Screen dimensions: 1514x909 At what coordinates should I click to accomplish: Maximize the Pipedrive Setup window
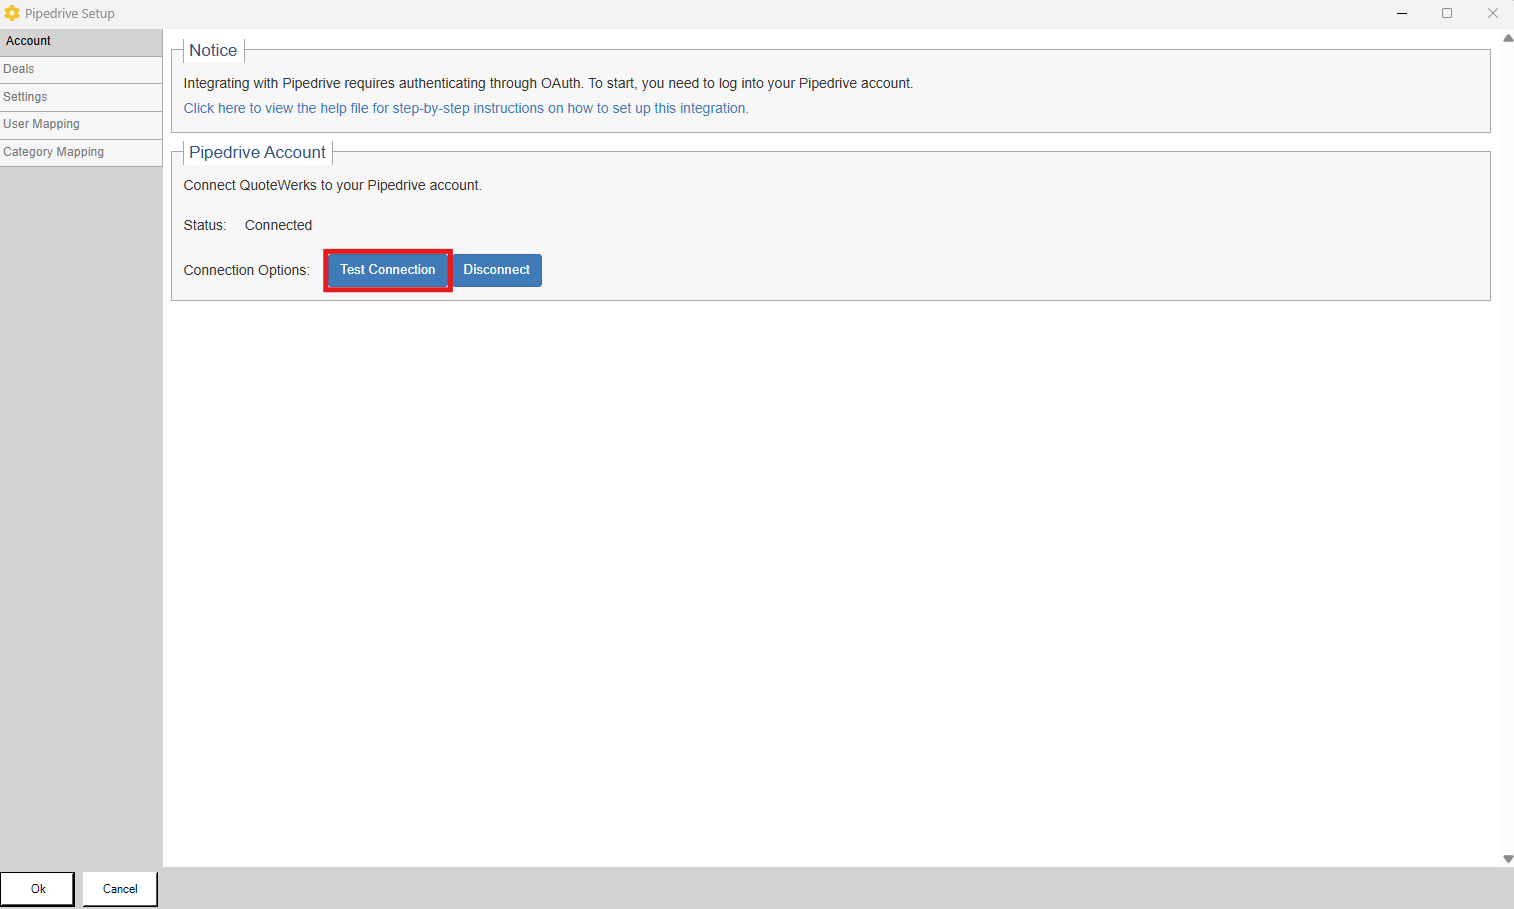(1447, 13)
